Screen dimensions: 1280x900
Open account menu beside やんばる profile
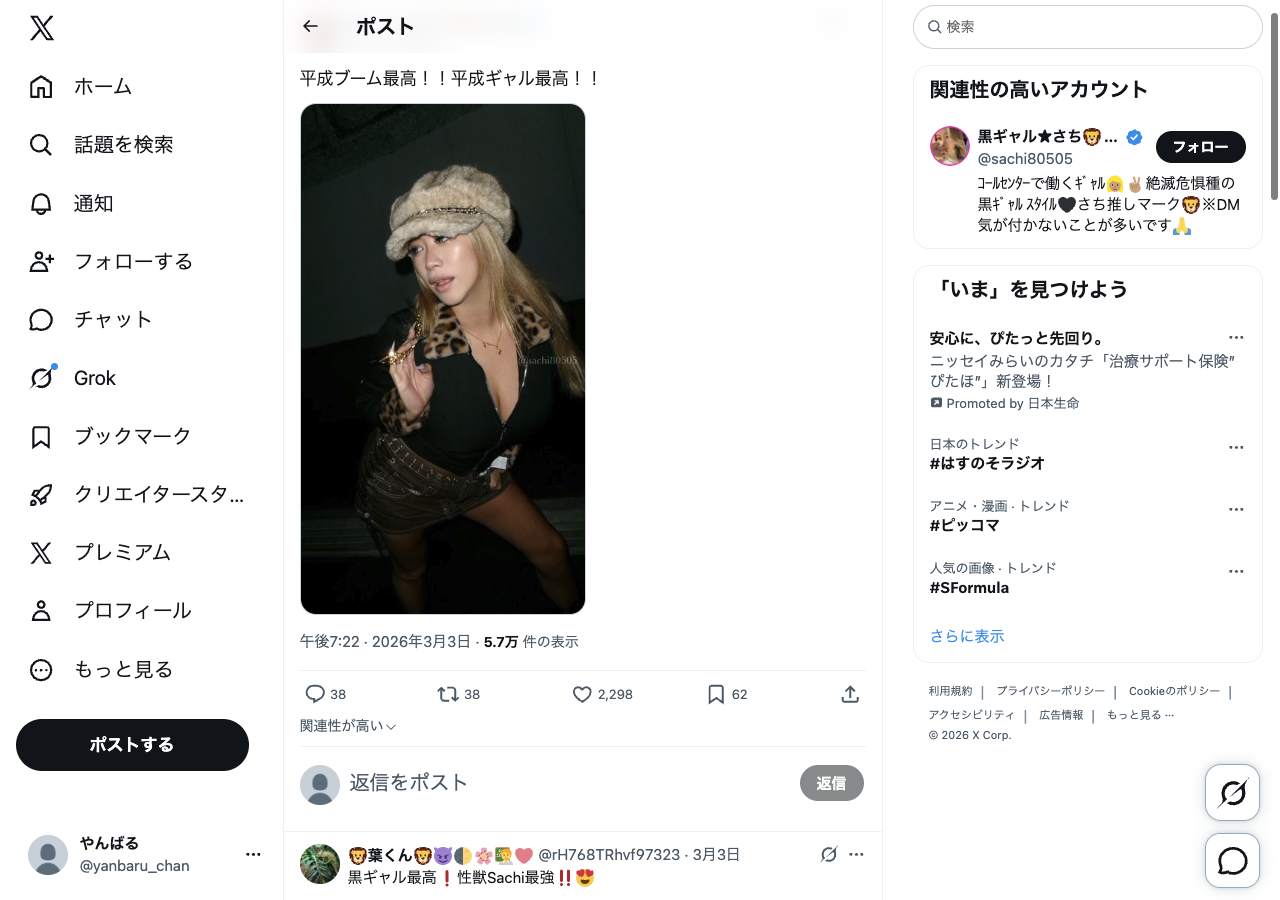click(253, 854)
